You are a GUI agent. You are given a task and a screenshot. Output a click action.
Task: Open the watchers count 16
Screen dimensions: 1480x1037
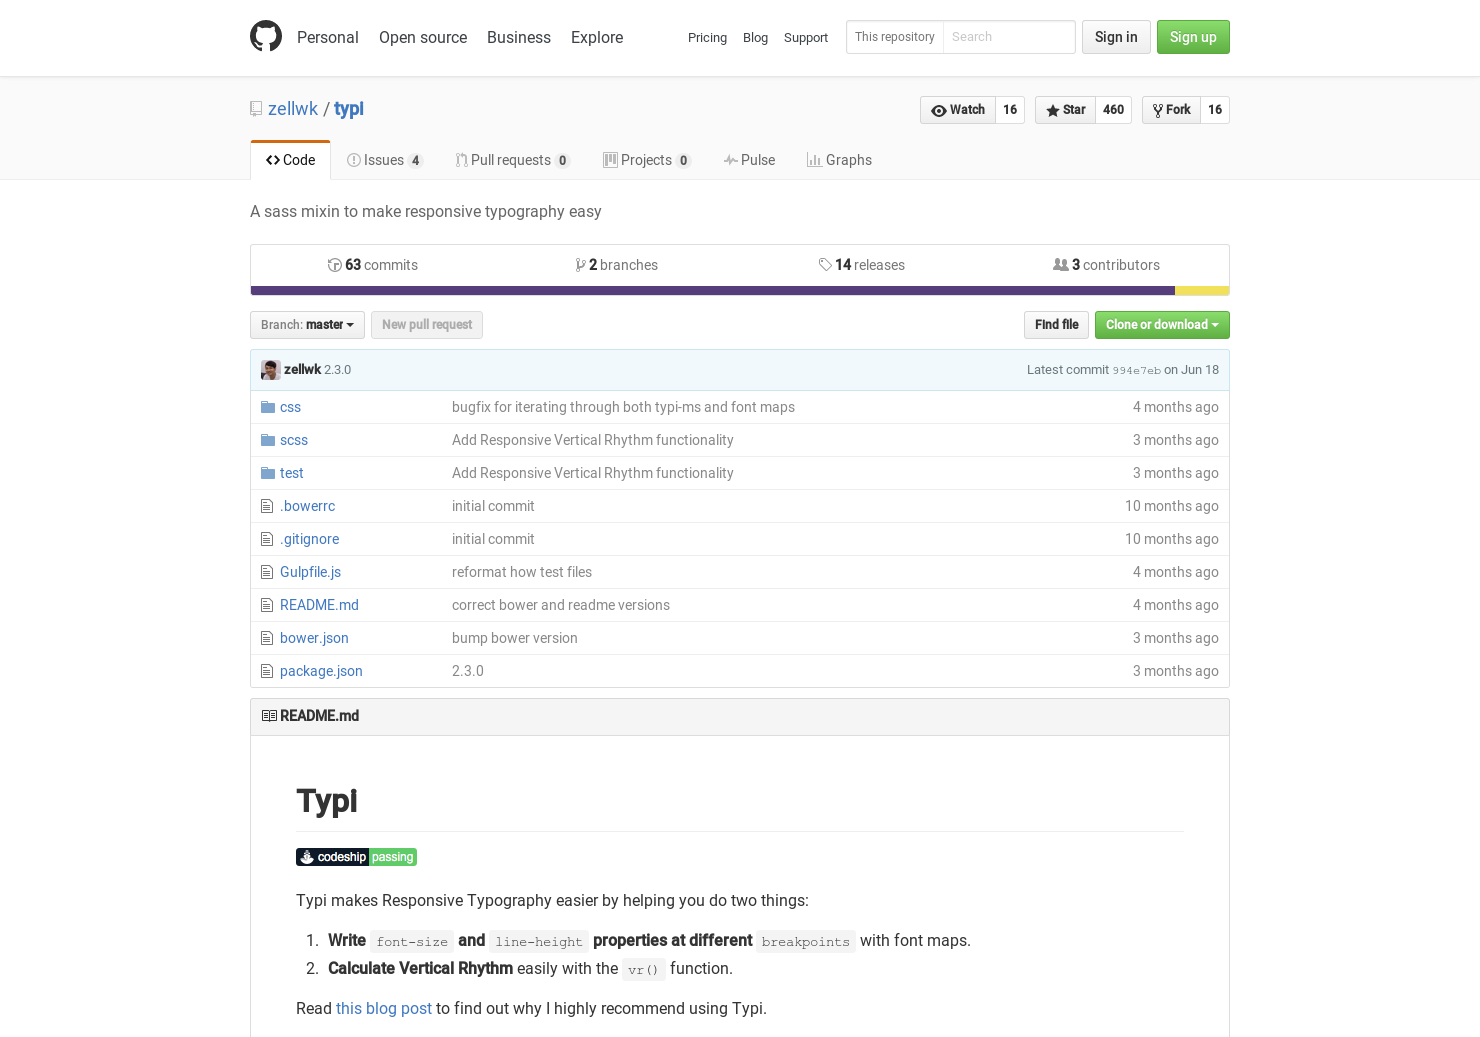(x=1010, y=110)
